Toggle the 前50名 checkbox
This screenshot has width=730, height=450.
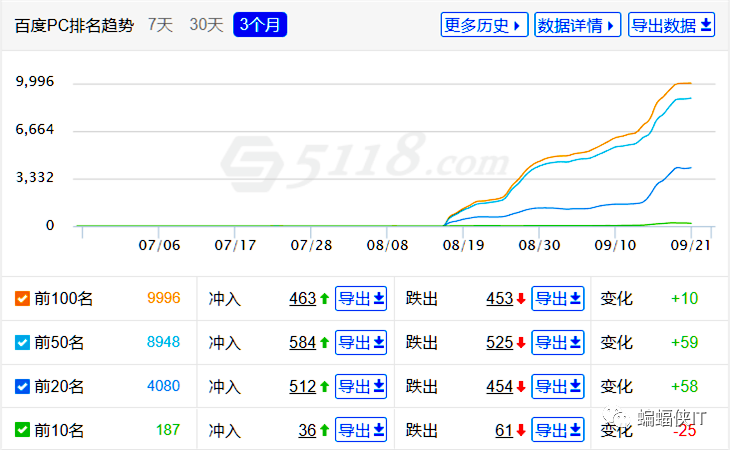click(22, 343)
